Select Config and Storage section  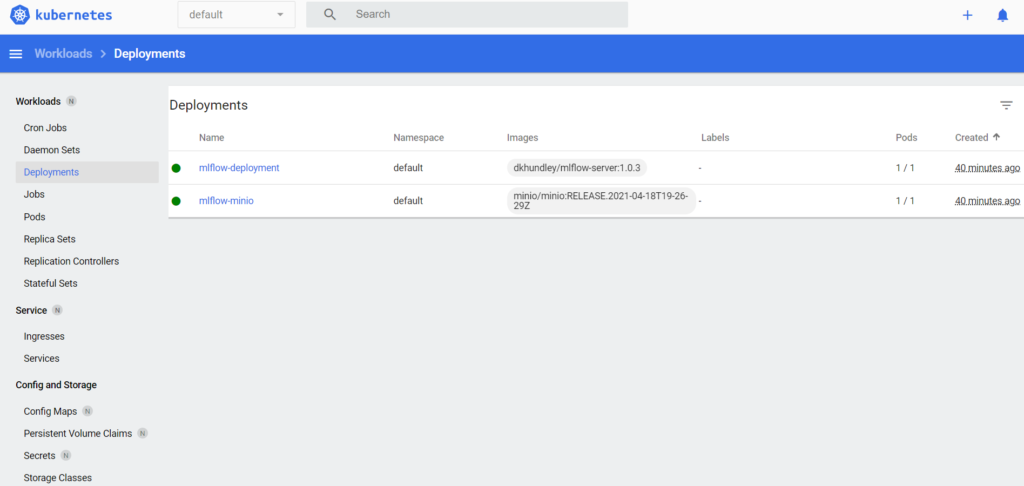(56, 385)
